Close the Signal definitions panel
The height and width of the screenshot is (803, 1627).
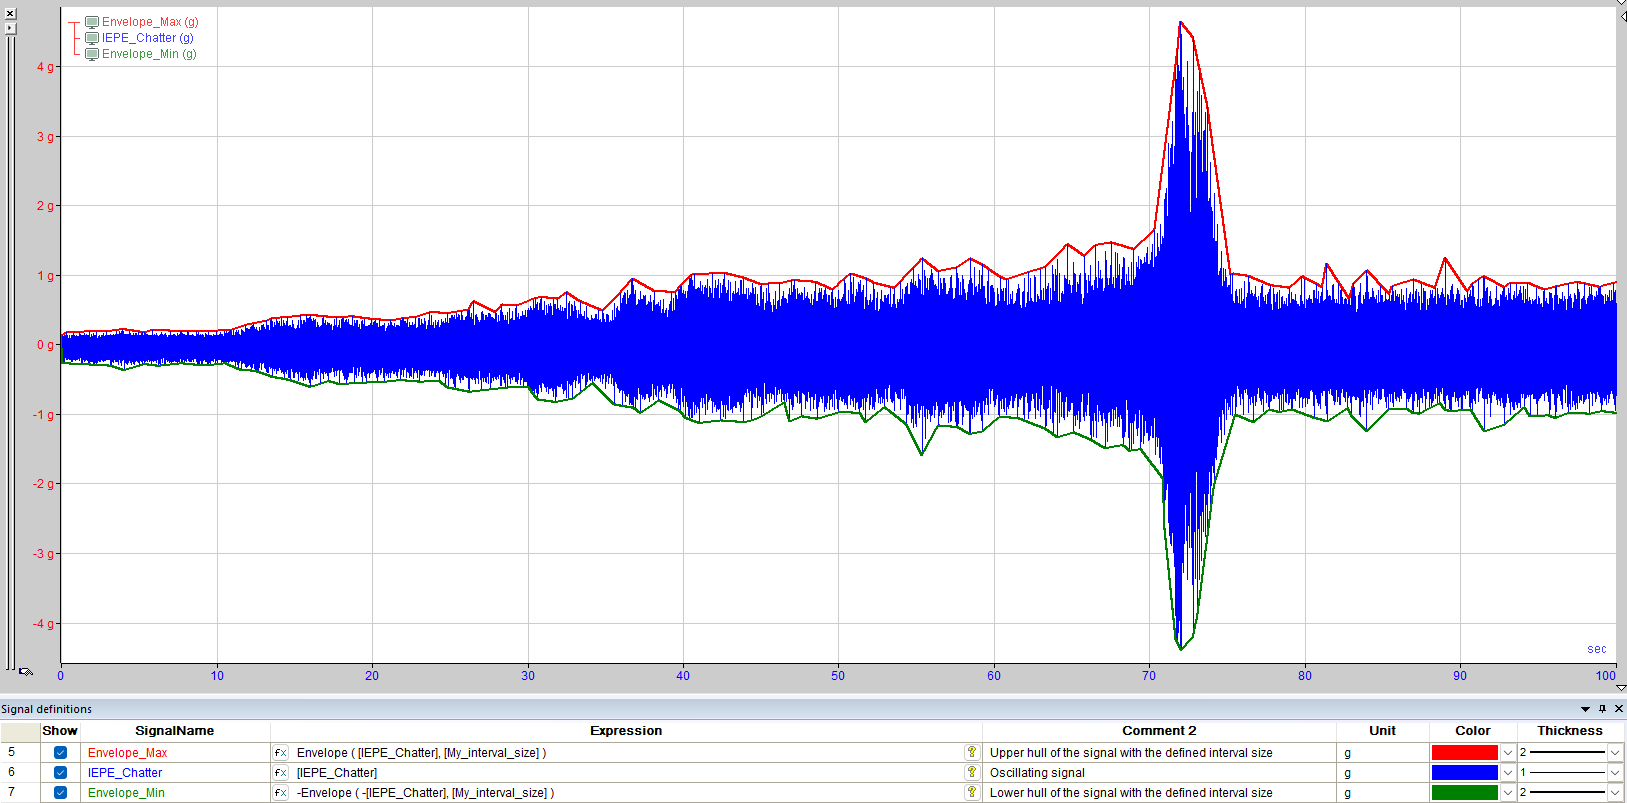pos(1619,709)
